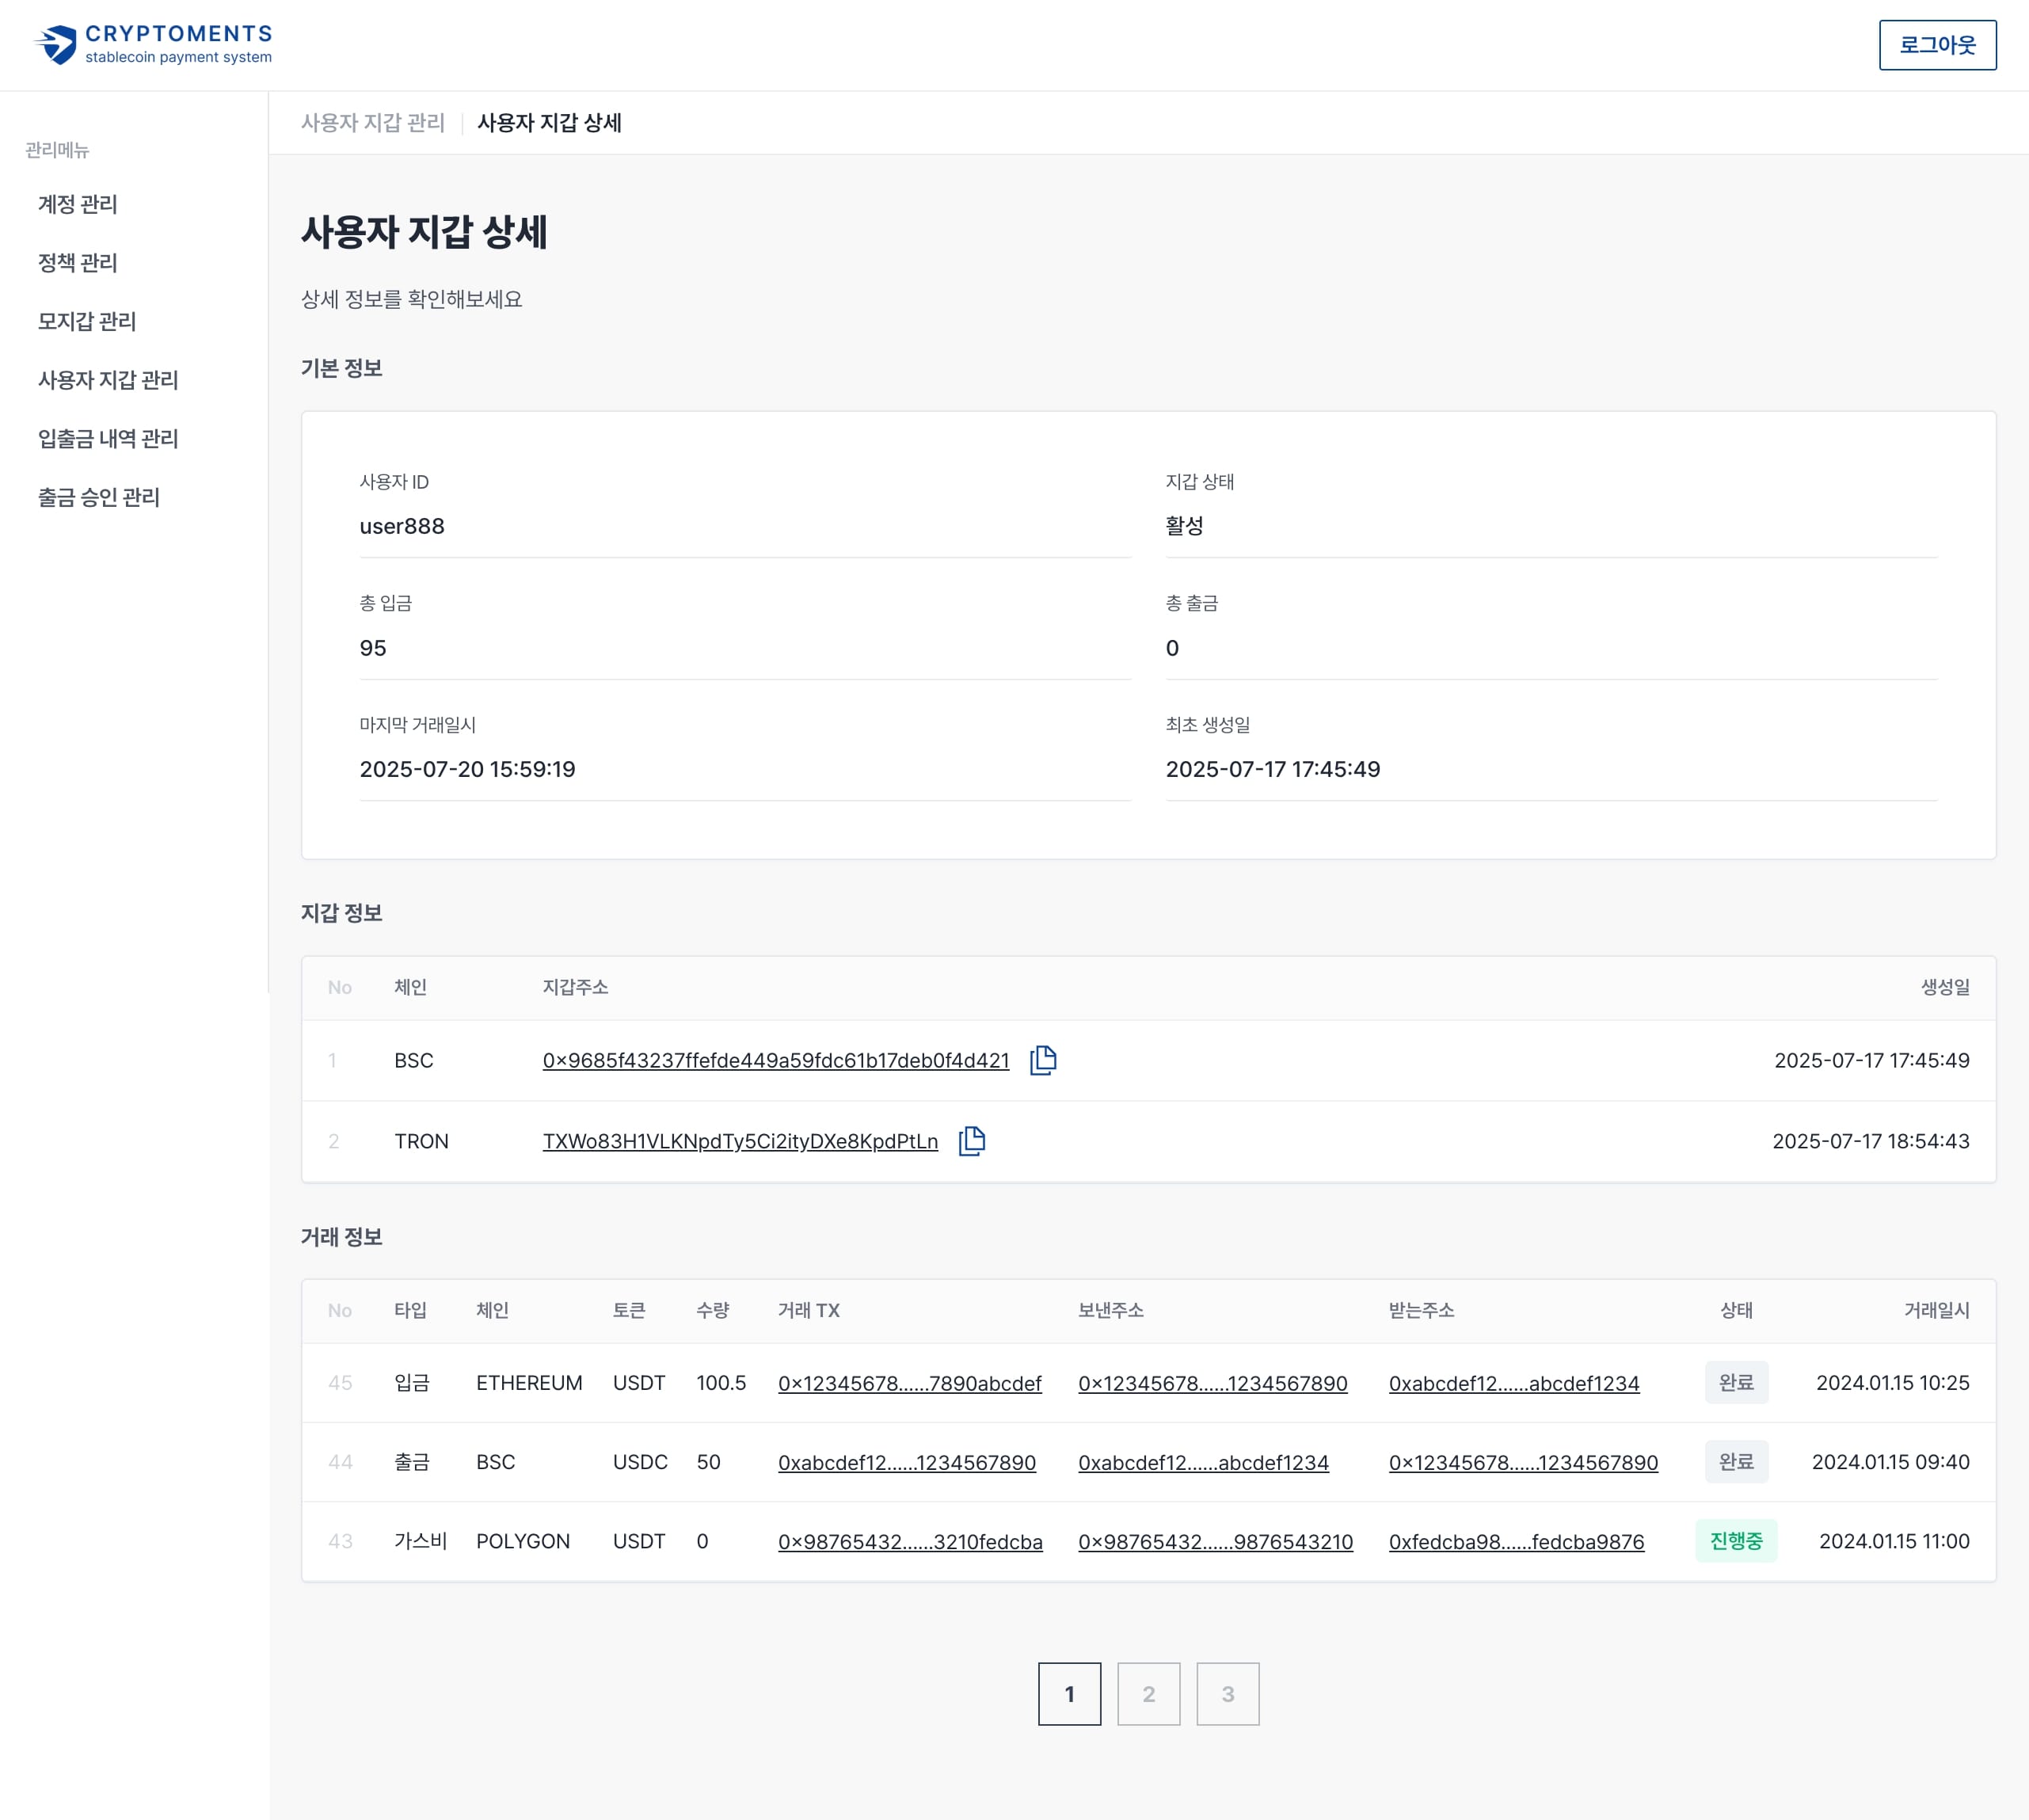The width and height of the screenshot is (2029, 1820).
Task: Open the BSC wallet address link
Action: (x=775, y=1061)
